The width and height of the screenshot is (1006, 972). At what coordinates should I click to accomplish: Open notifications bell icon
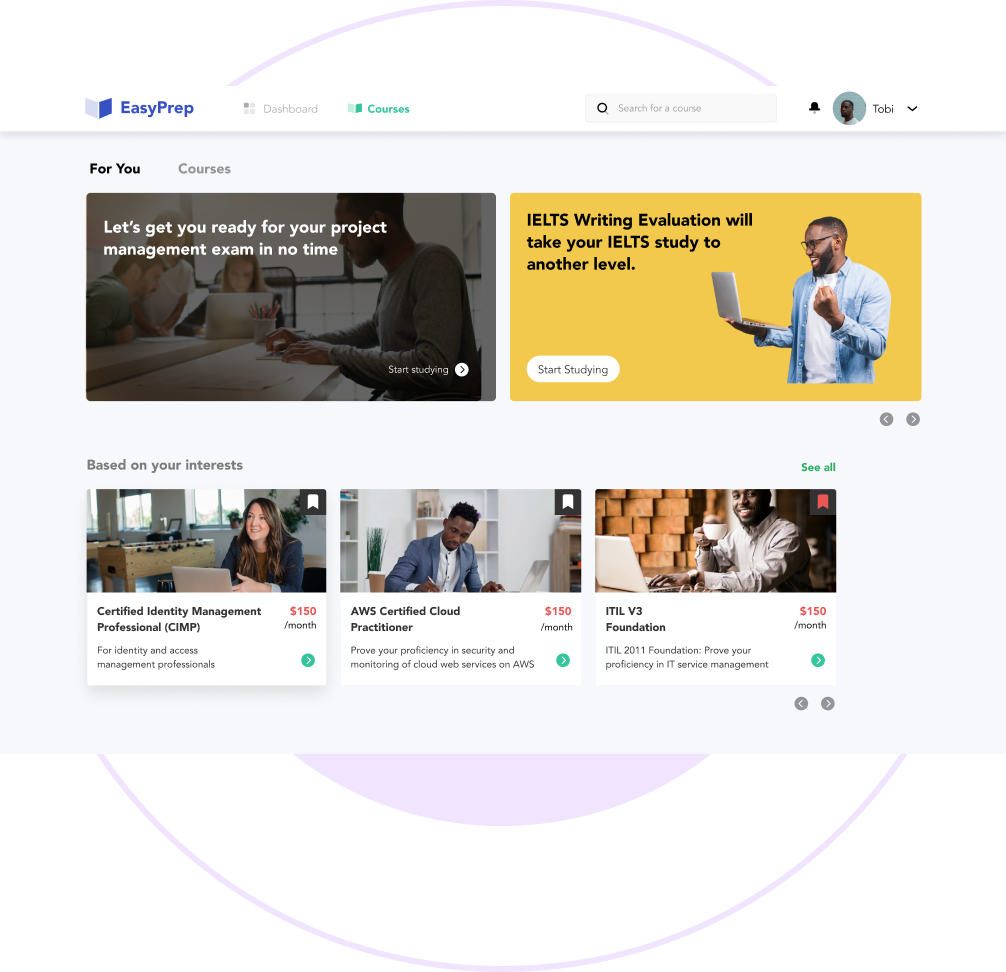coord(814,107)
